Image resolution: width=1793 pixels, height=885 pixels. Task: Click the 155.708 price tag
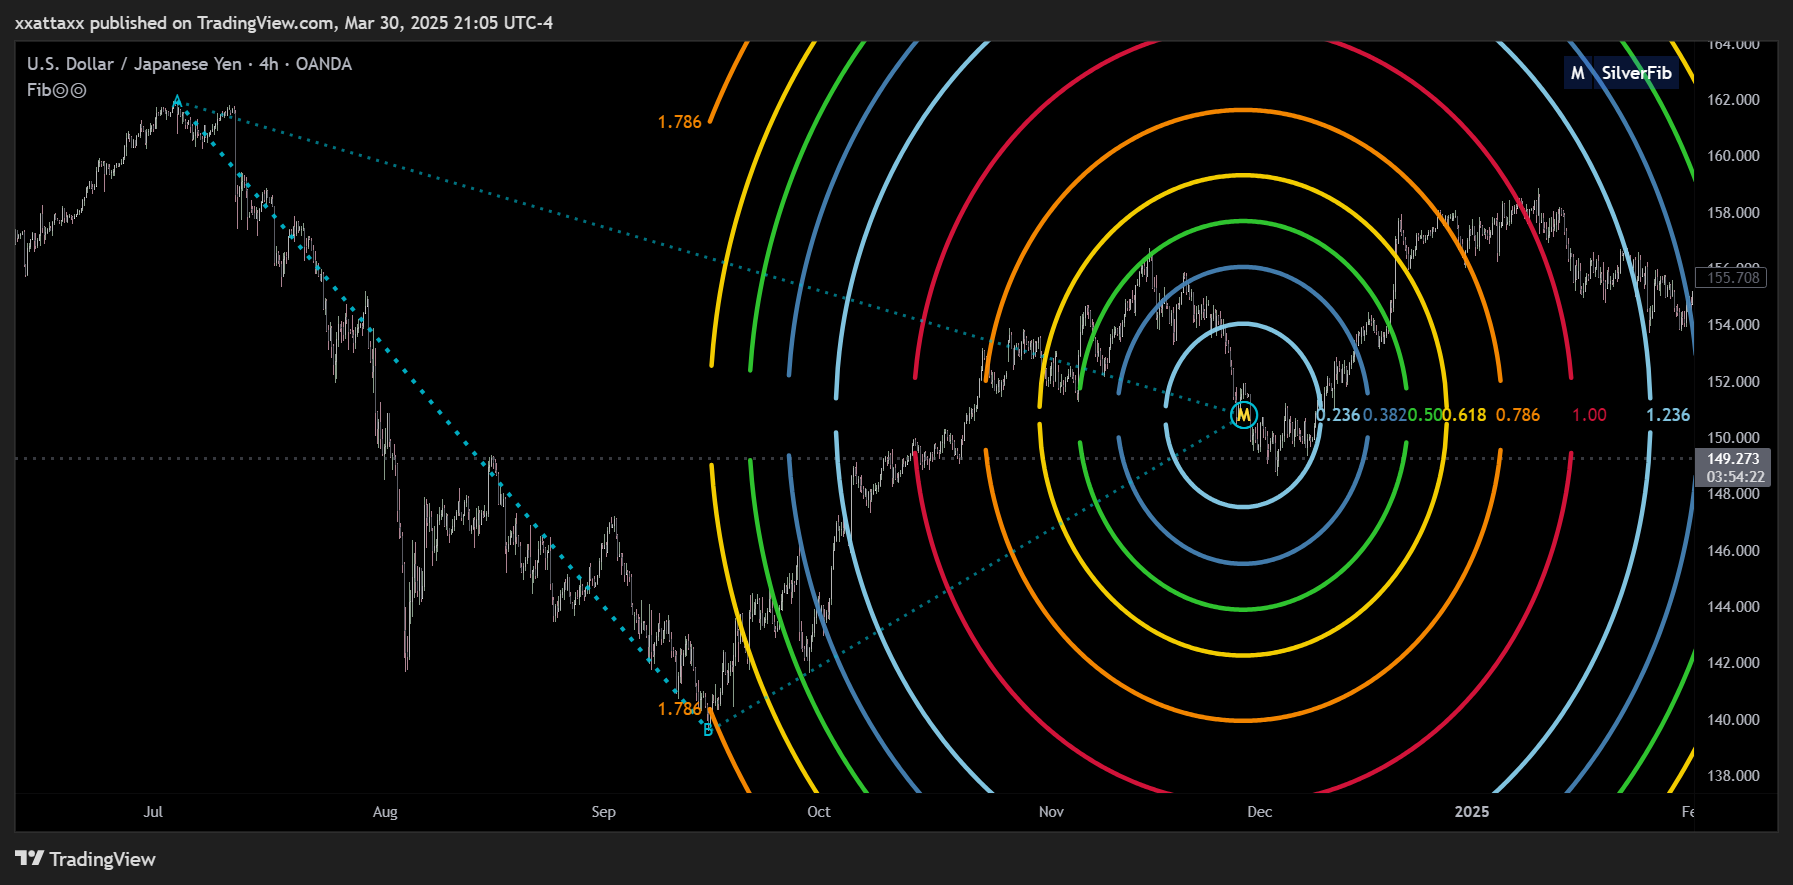click(1733, 278)
